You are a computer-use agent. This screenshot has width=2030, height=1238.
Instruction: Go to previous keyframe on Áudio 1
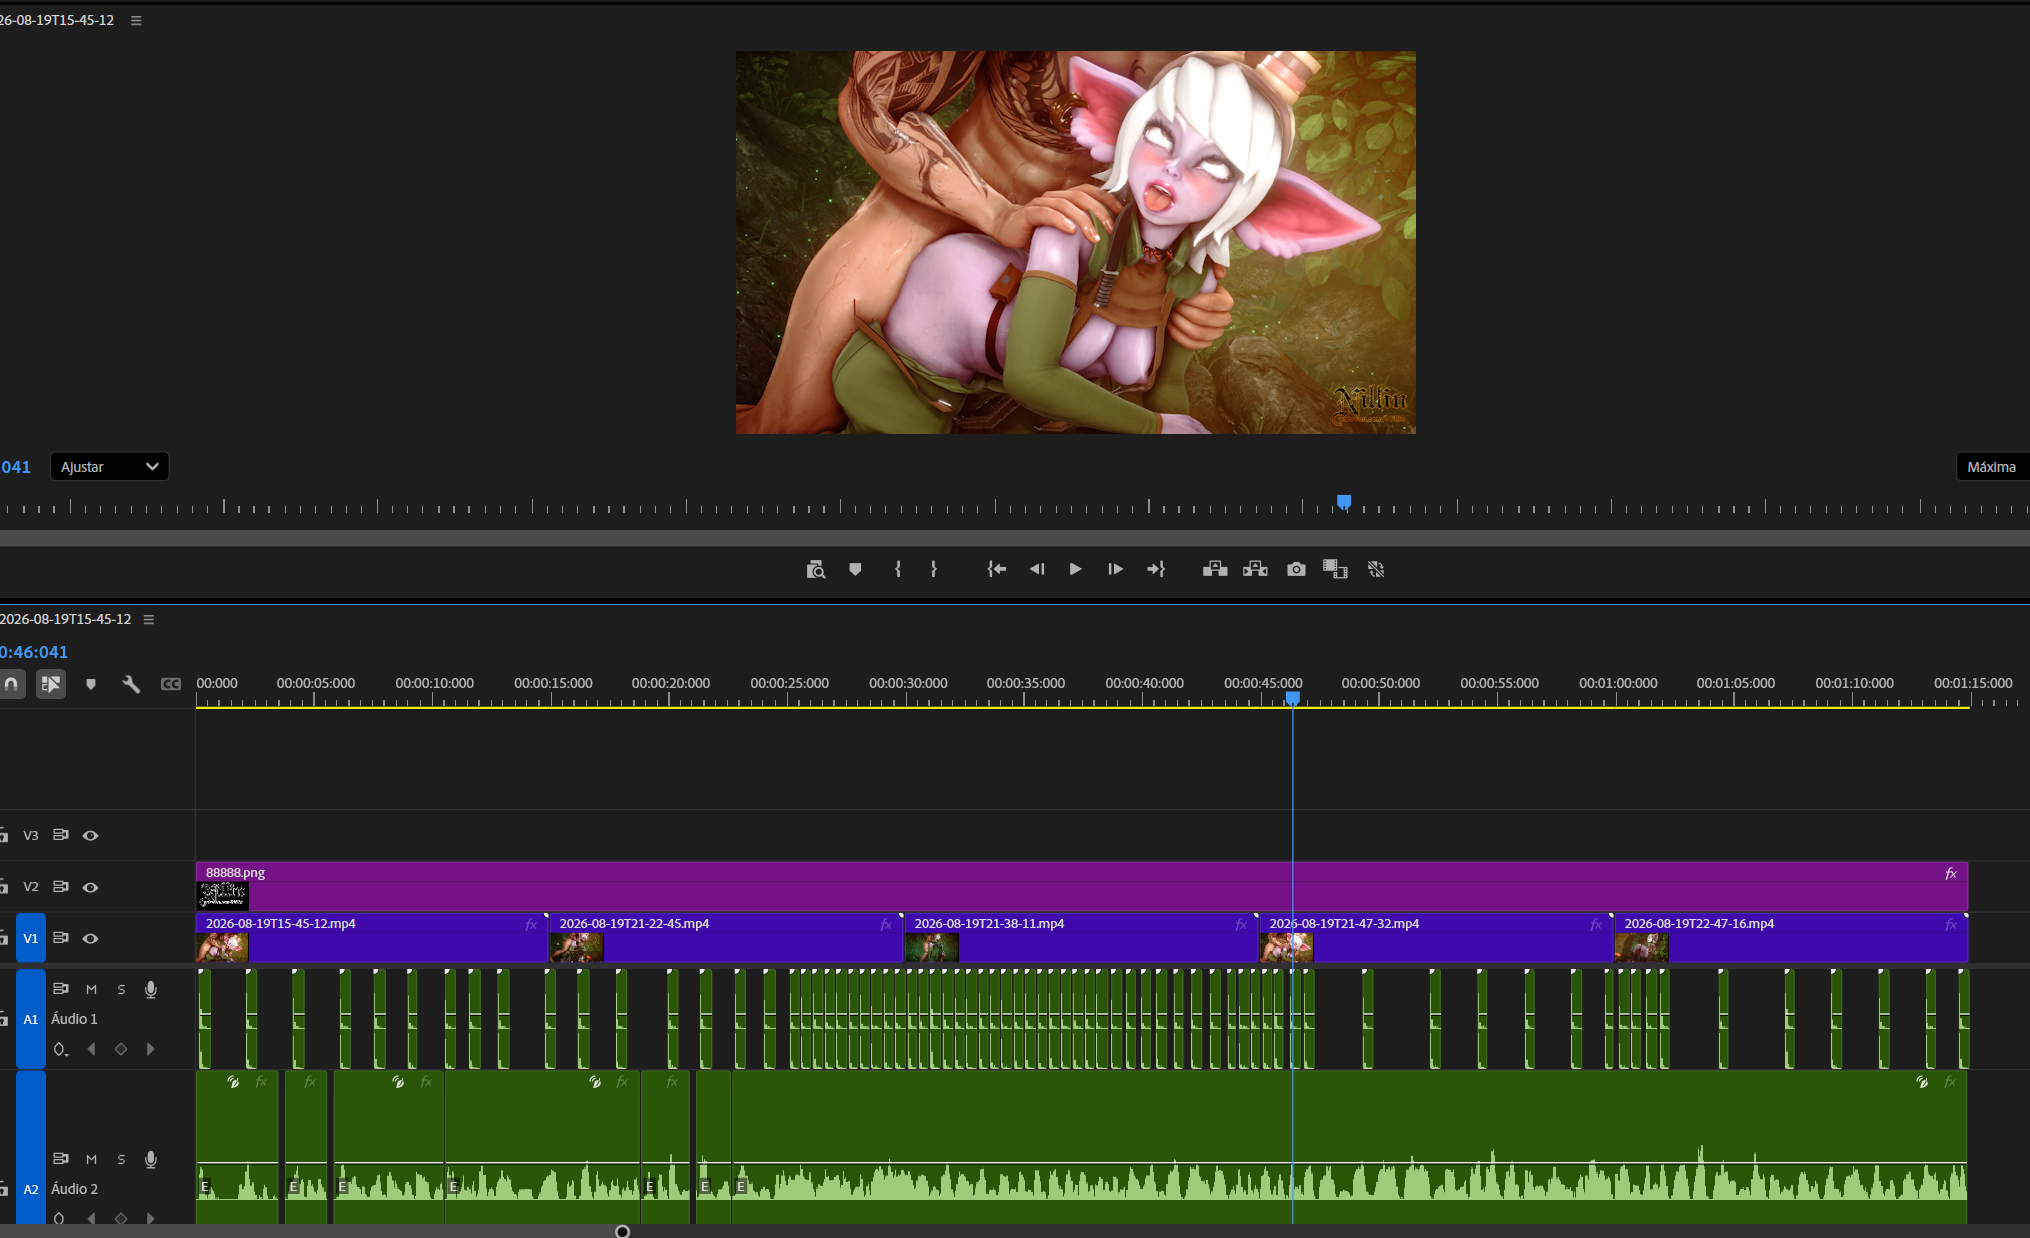click(x=91, y=1049)
